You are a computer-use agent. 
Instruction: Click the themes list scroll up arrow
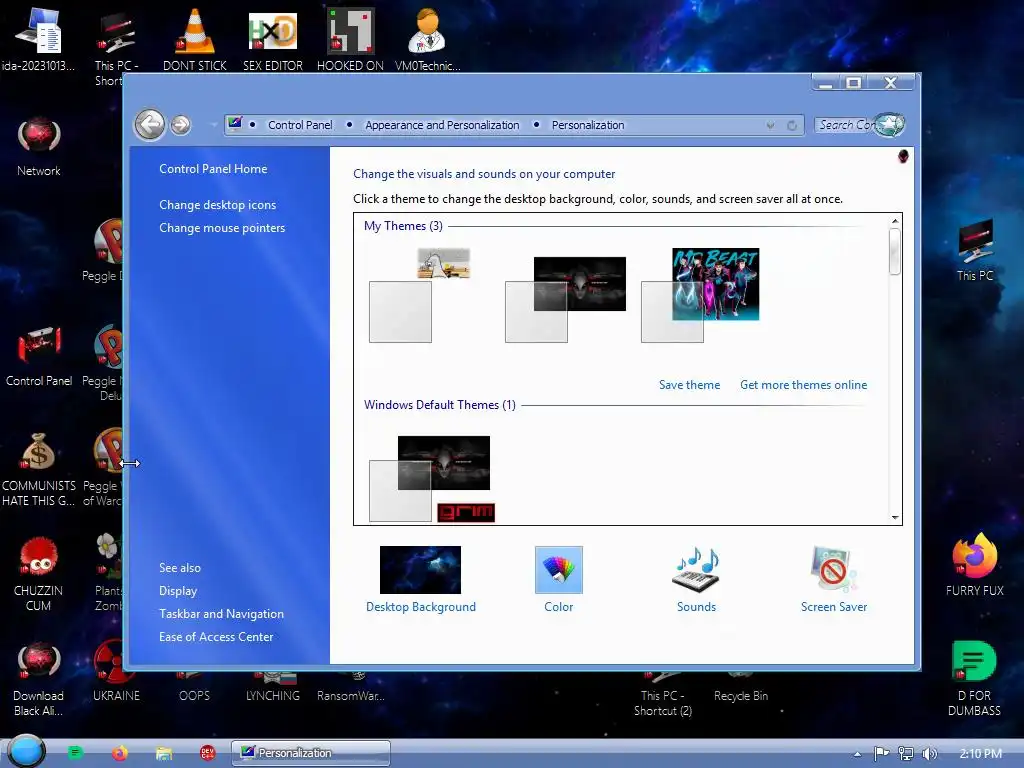coord(895,221)
